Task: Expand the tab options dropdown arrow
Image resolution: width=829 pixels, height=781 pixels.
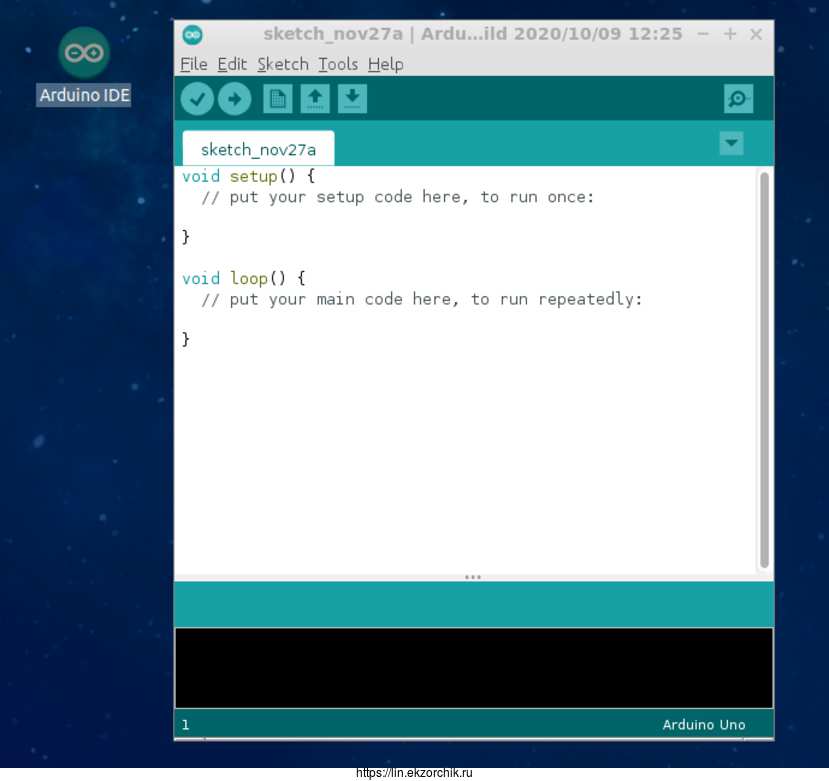Action: pos(731,144)
